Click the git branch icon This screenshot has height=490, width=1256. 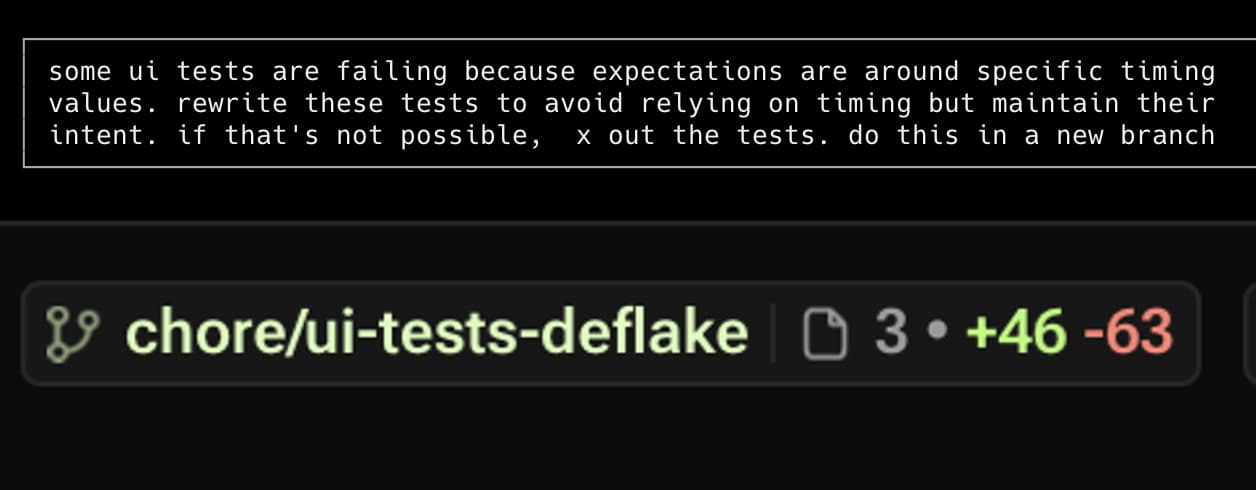[x=73, y=334]
